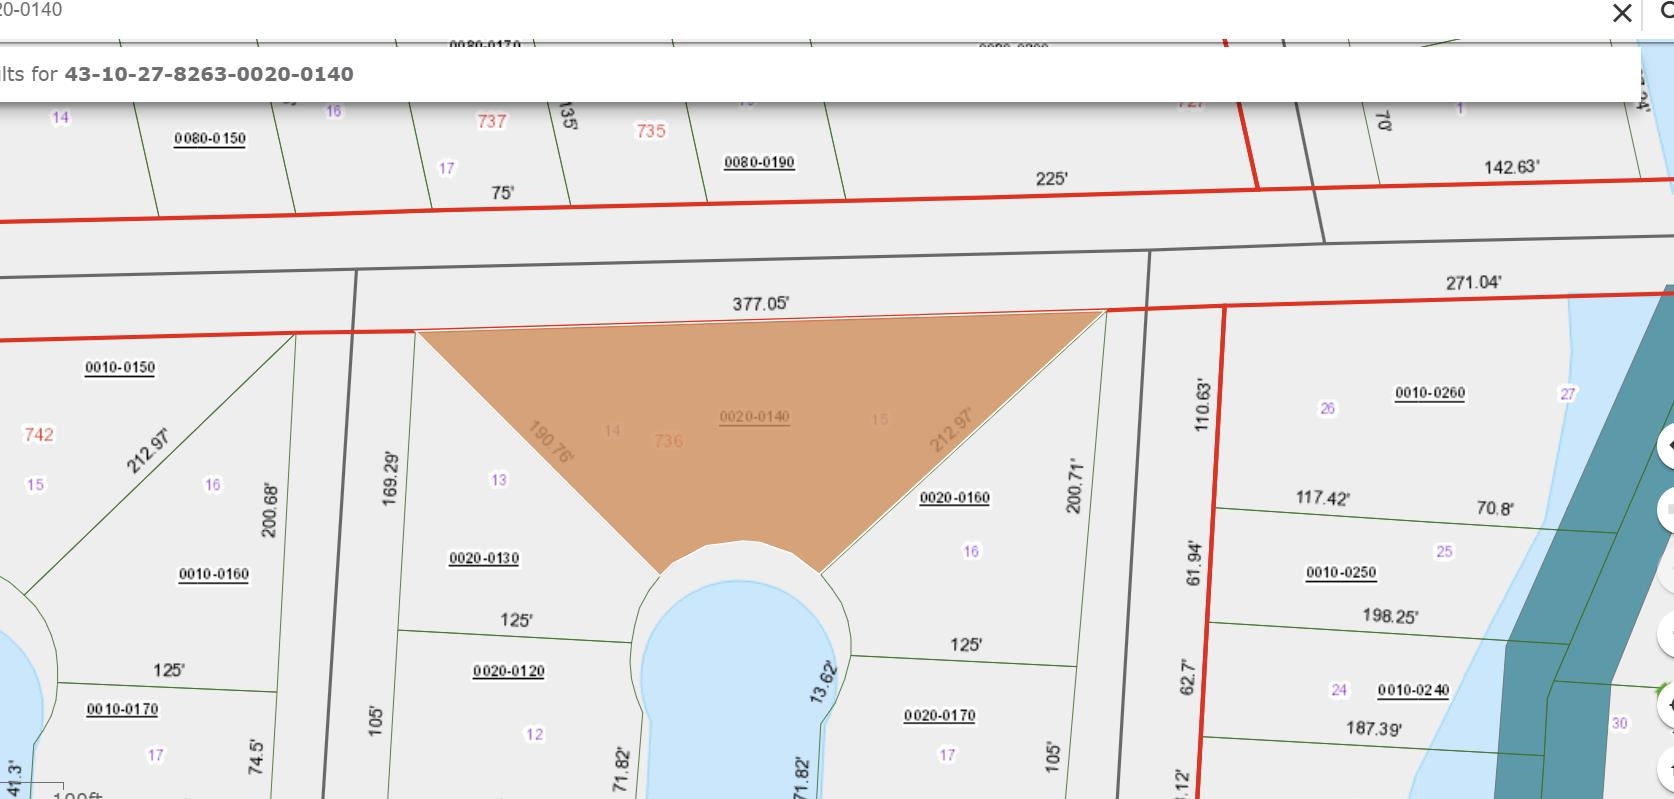Viewport: 1674px width, 799px height.
Task: Click lot number 30
Action: click(1619, 723)
